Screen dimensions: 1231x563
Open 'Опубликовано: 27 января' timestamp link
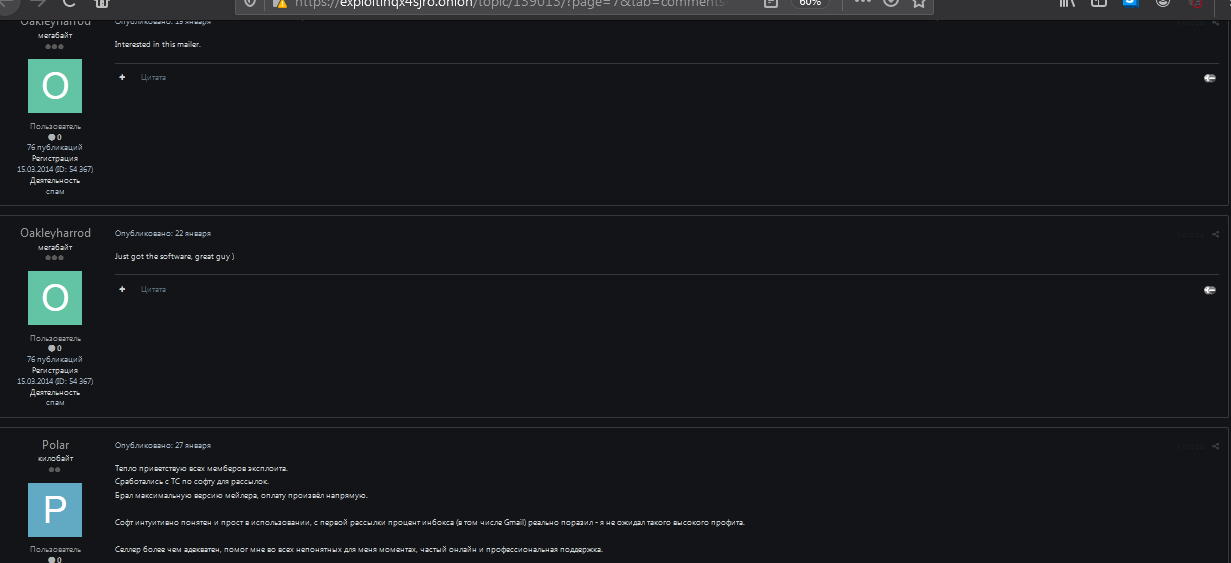point(163,445)
